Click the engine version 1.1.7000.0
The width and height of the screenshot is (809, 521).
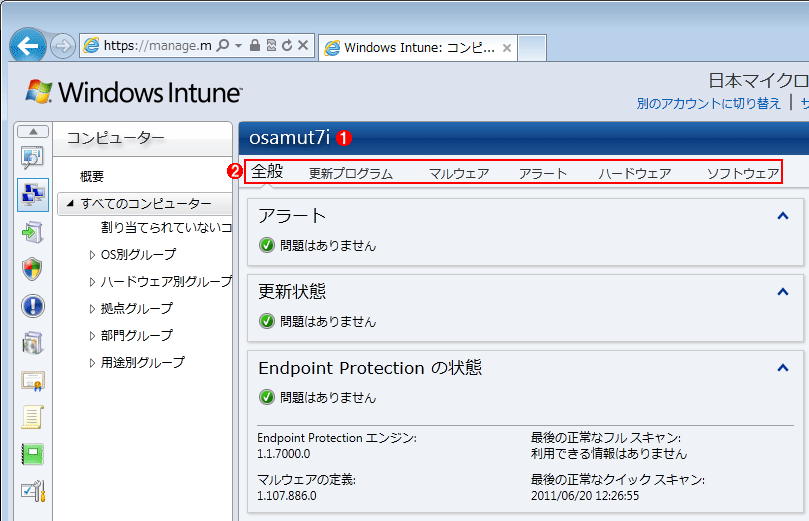284,454
